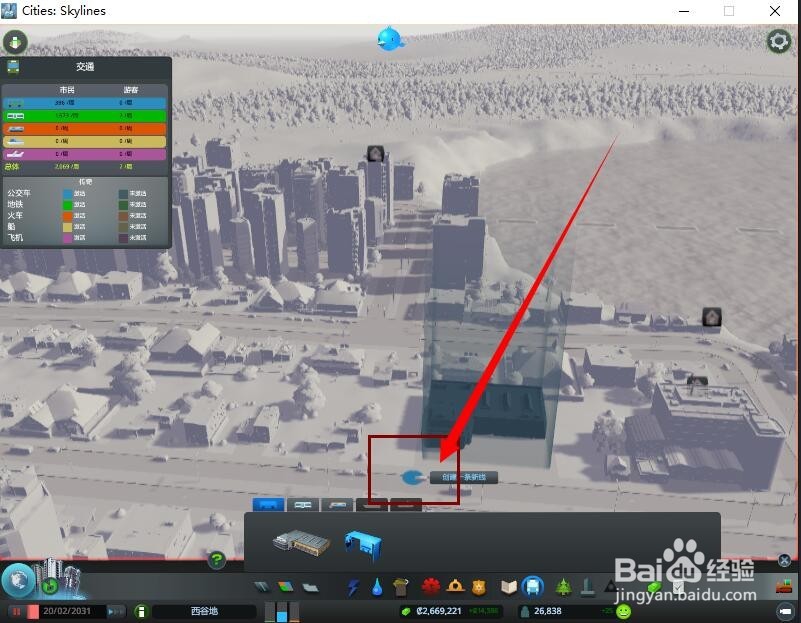Click the city name 西谷地
The width and height of the screenshot is (801, 623).
[204, 611]
